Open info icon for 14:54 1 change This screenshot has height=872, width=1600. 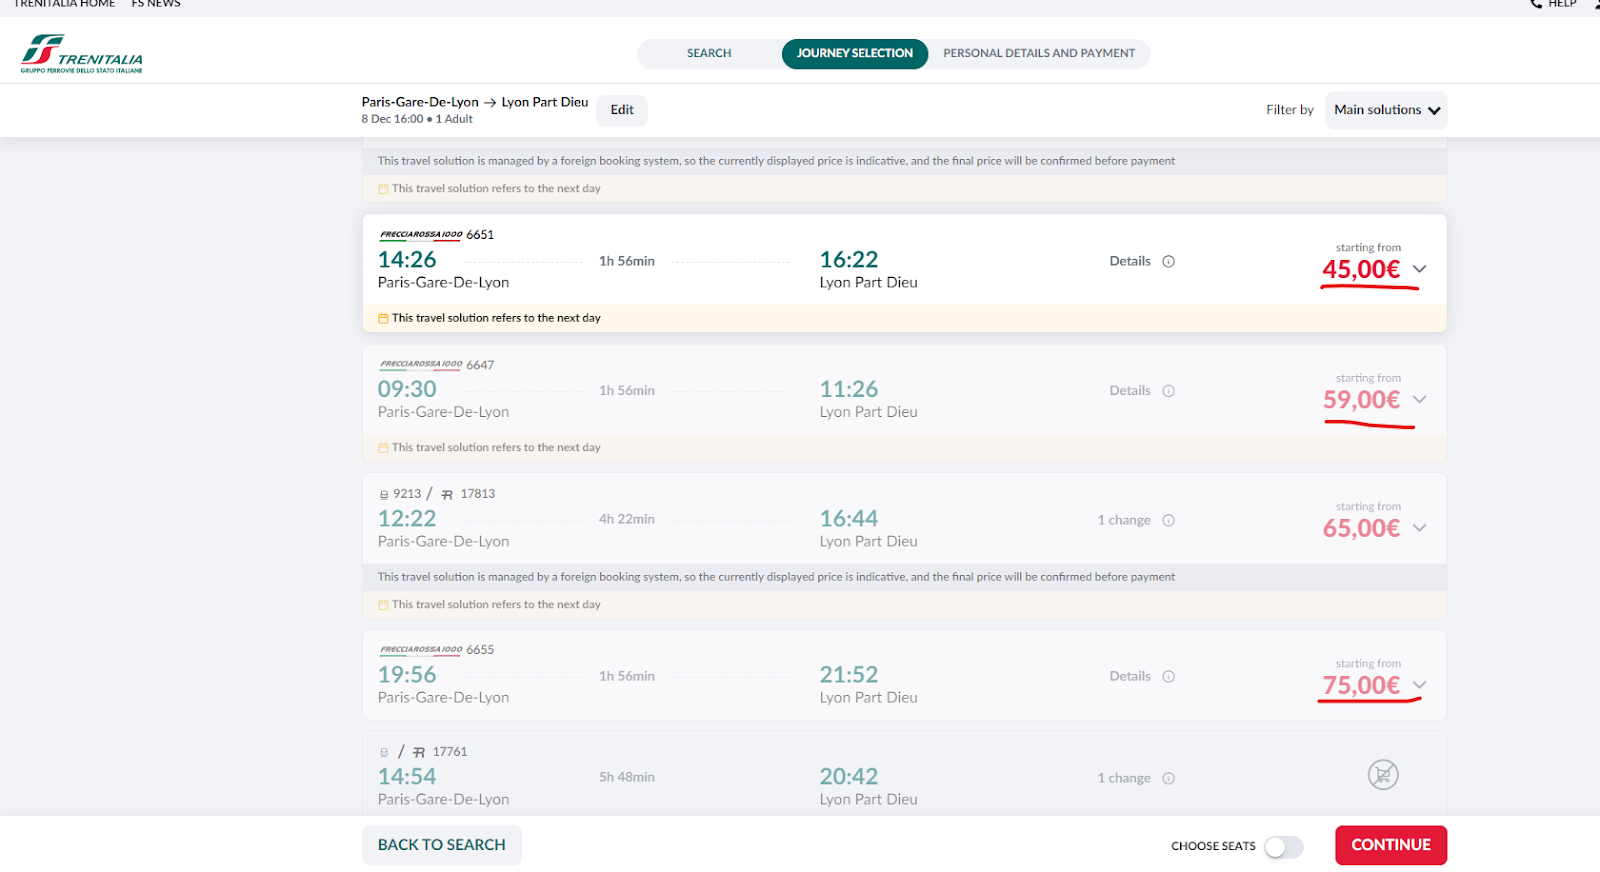coord(1168,778)
